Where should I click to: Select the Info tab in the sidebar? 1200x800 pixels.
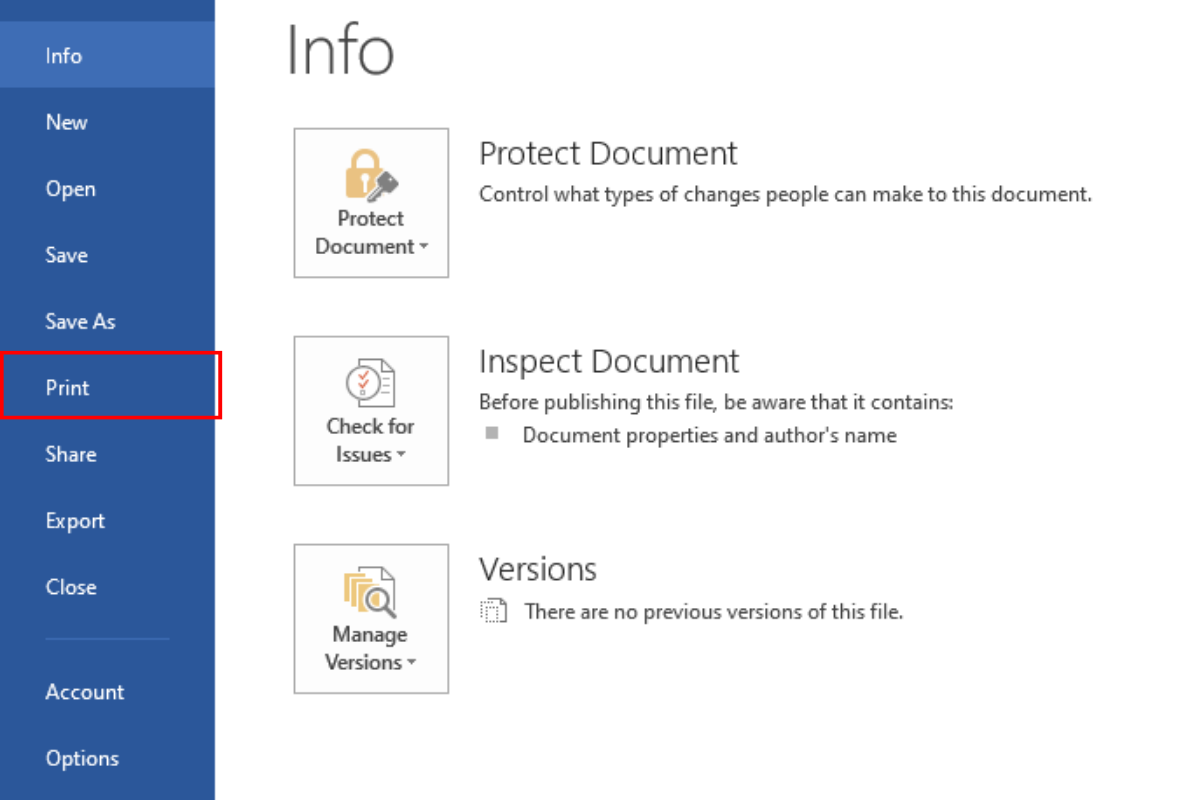[x=64, y=56]
